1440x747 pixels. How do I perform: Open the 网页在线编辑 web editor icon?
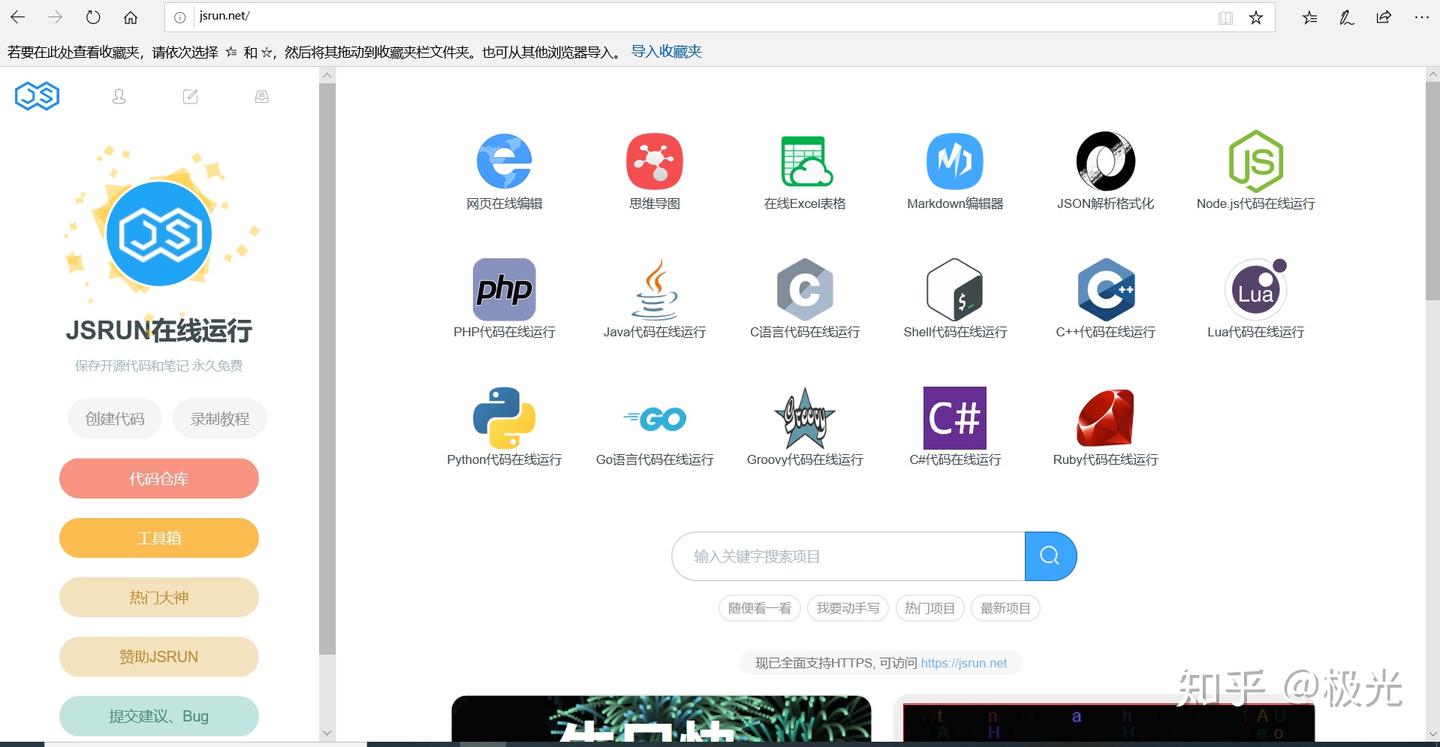coord(504,161)
